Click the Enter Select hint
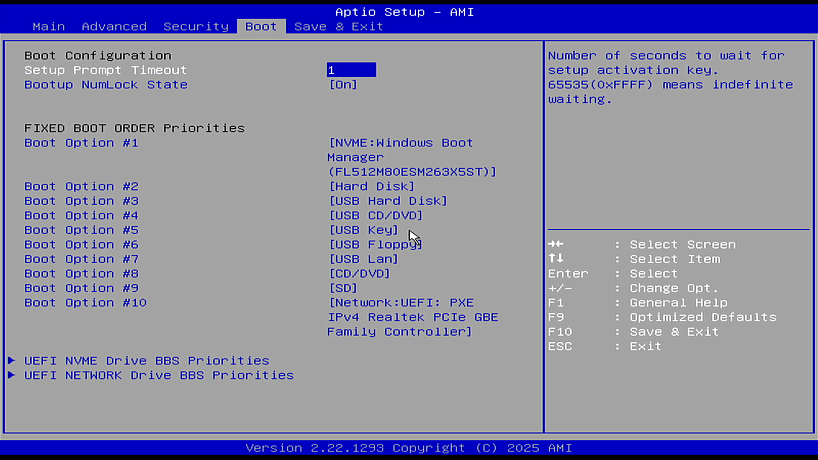818x460 pixels. pos(613,274)
